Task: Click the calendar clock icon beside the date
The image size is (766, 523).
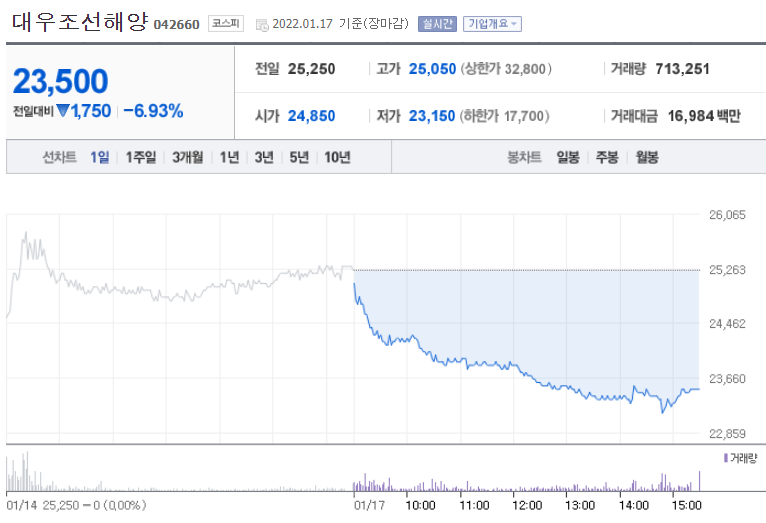Action: tap(262, 25)
